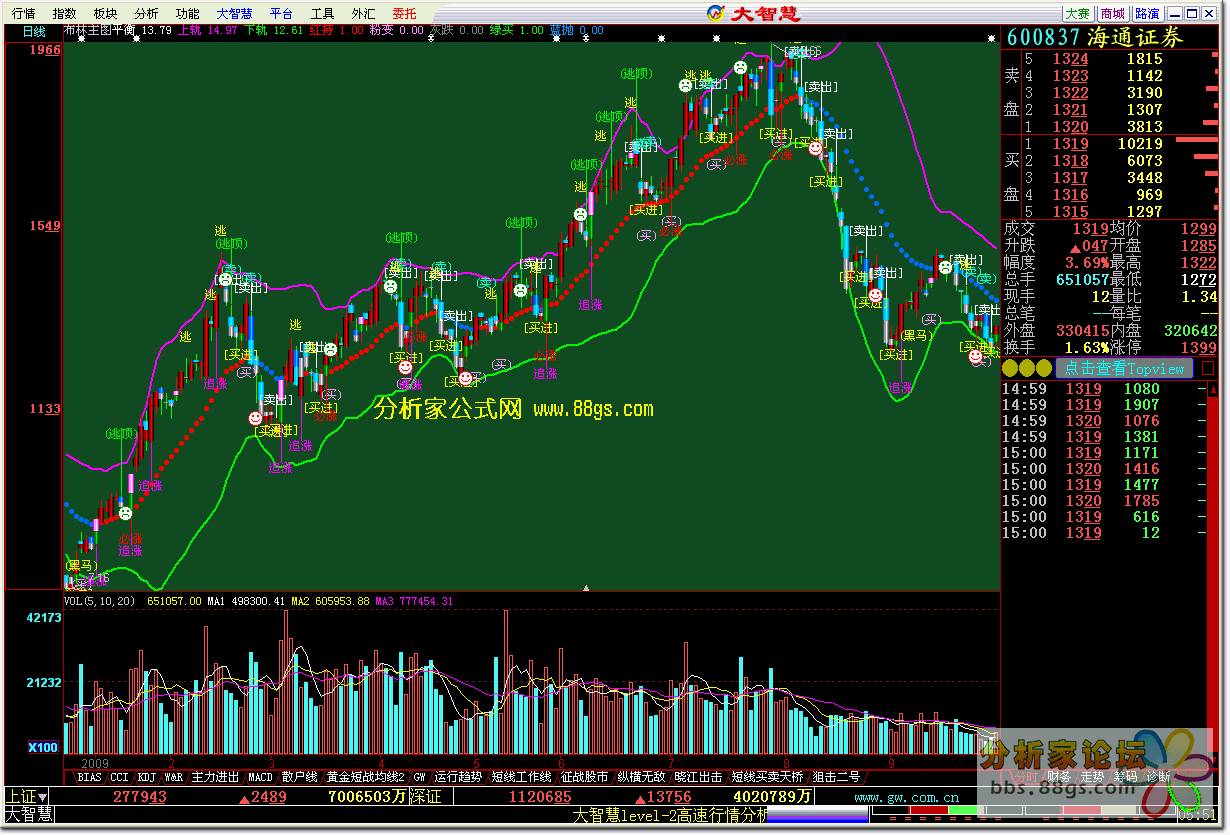The height and width of the screenshot is (835, 1230).
Task: Switch to the 晓江出击 indicator tab
Action: (698, 776)
